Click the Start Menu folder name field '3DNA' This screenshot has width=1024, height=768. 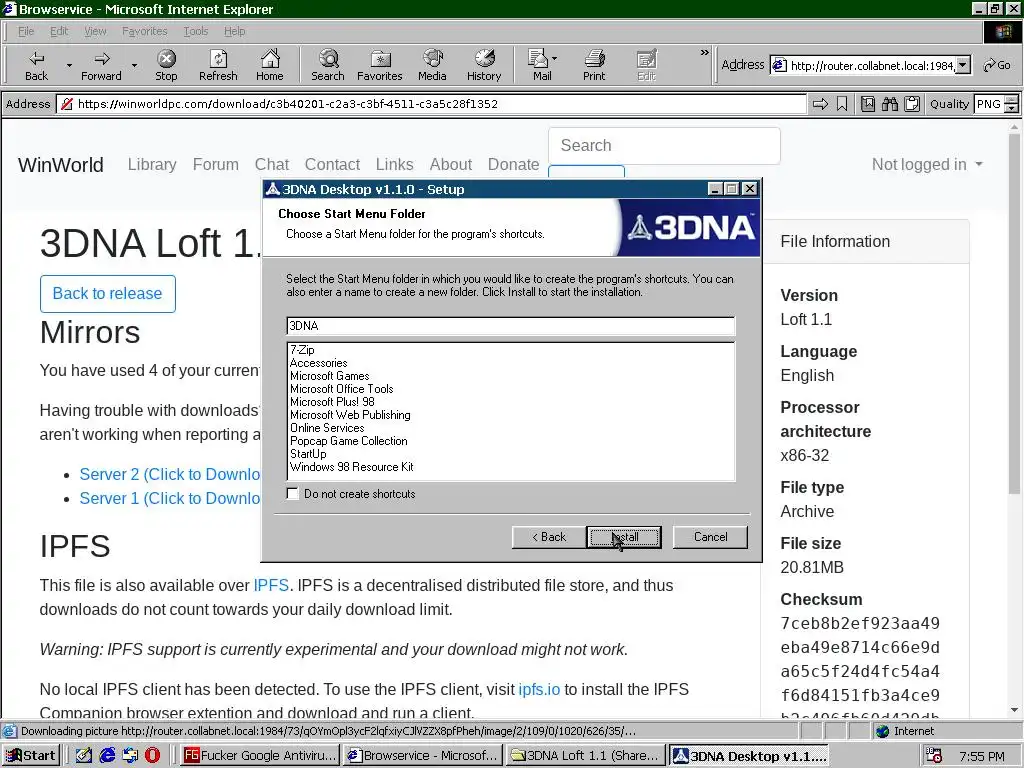tap(511, 326)
